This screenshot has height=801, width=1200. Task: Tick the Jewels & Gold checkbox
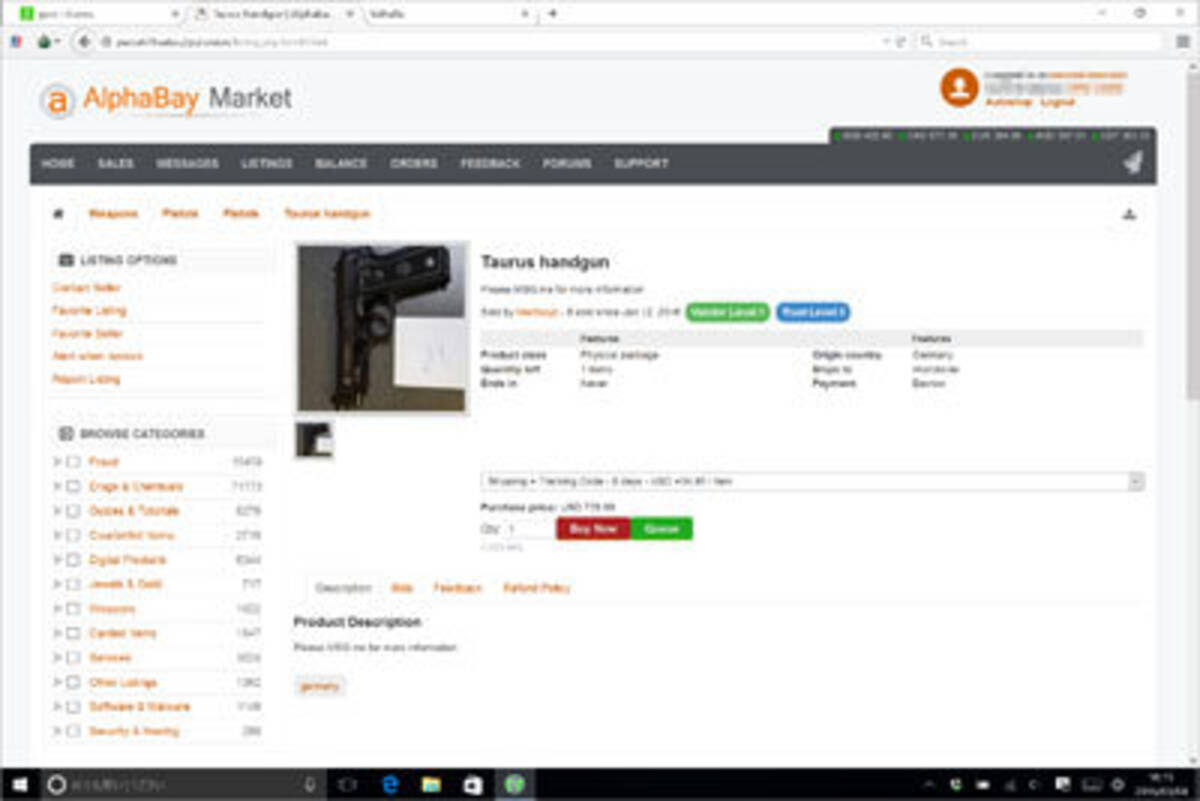click(x=73, y=584)
